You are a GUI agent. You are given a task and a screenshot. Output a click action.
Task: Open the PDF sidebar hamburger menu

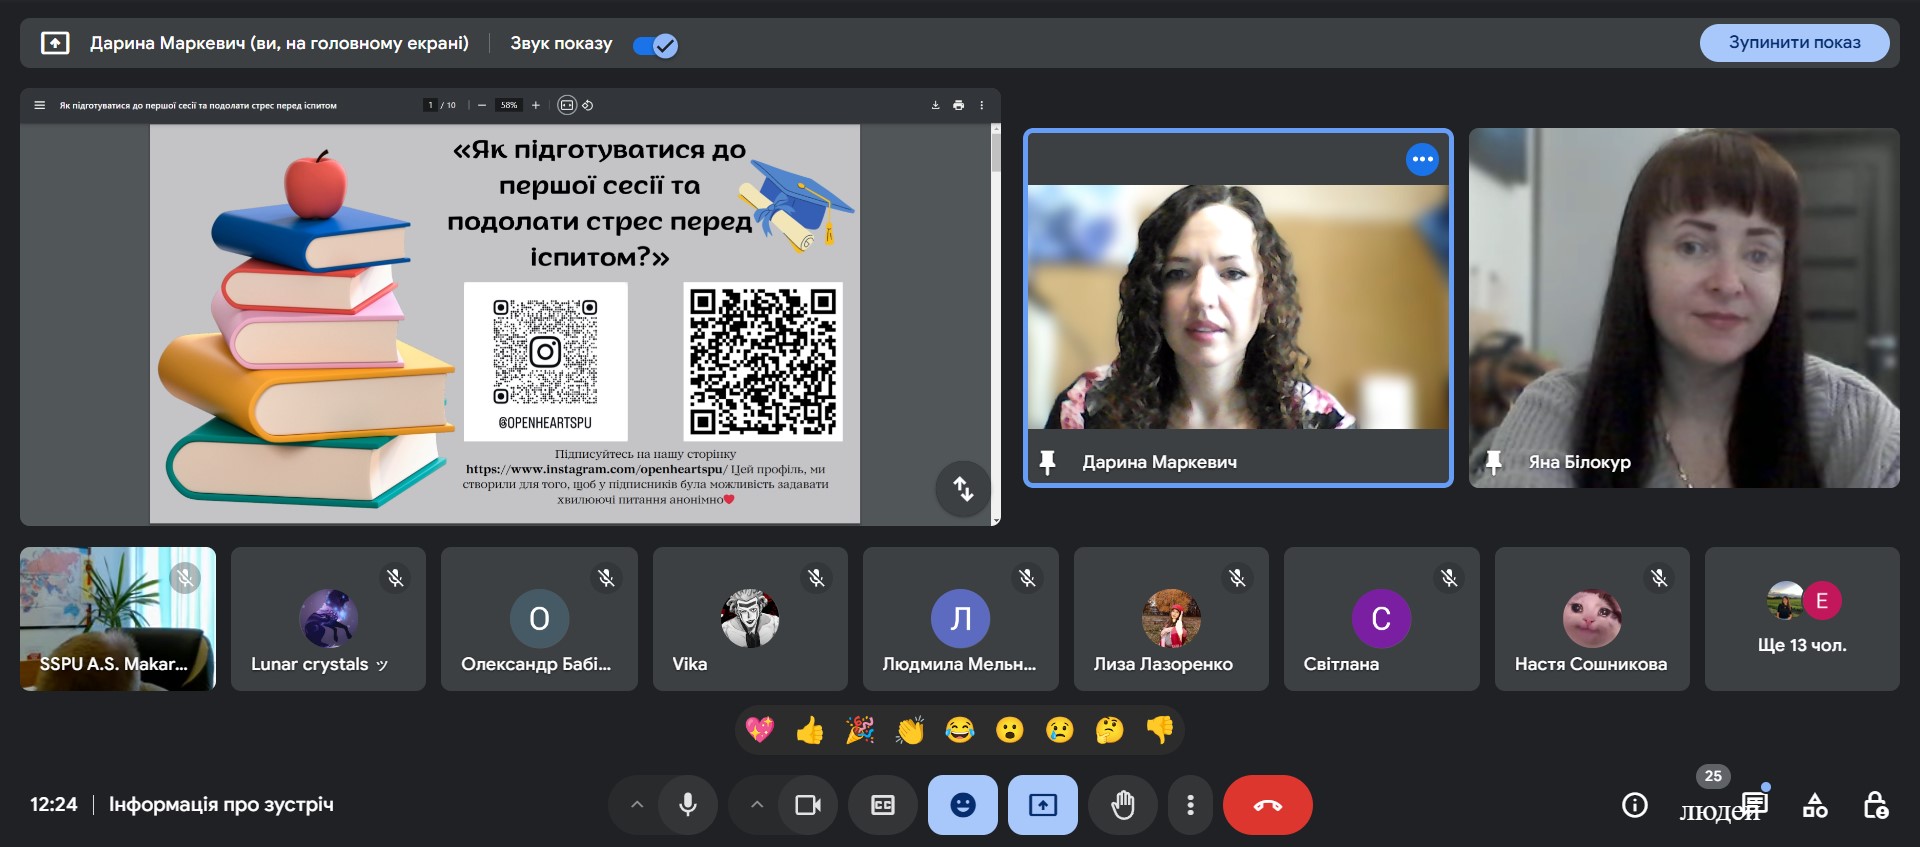40,105
